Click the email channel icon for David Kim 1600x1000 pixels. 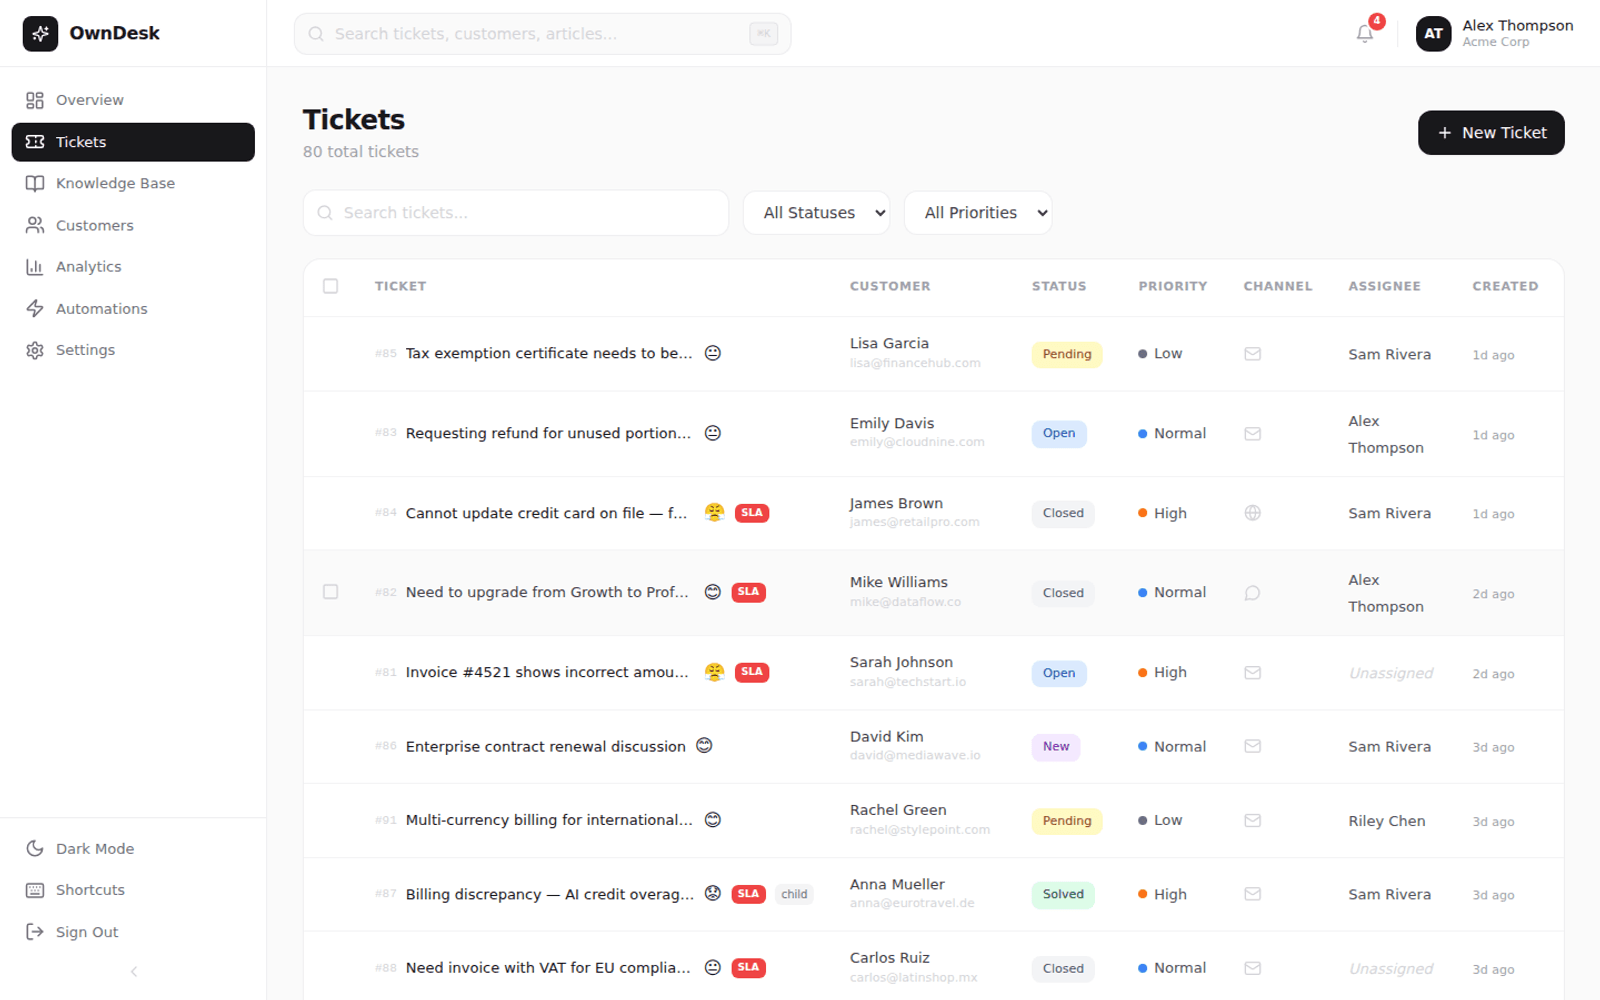click(1252, 746)
